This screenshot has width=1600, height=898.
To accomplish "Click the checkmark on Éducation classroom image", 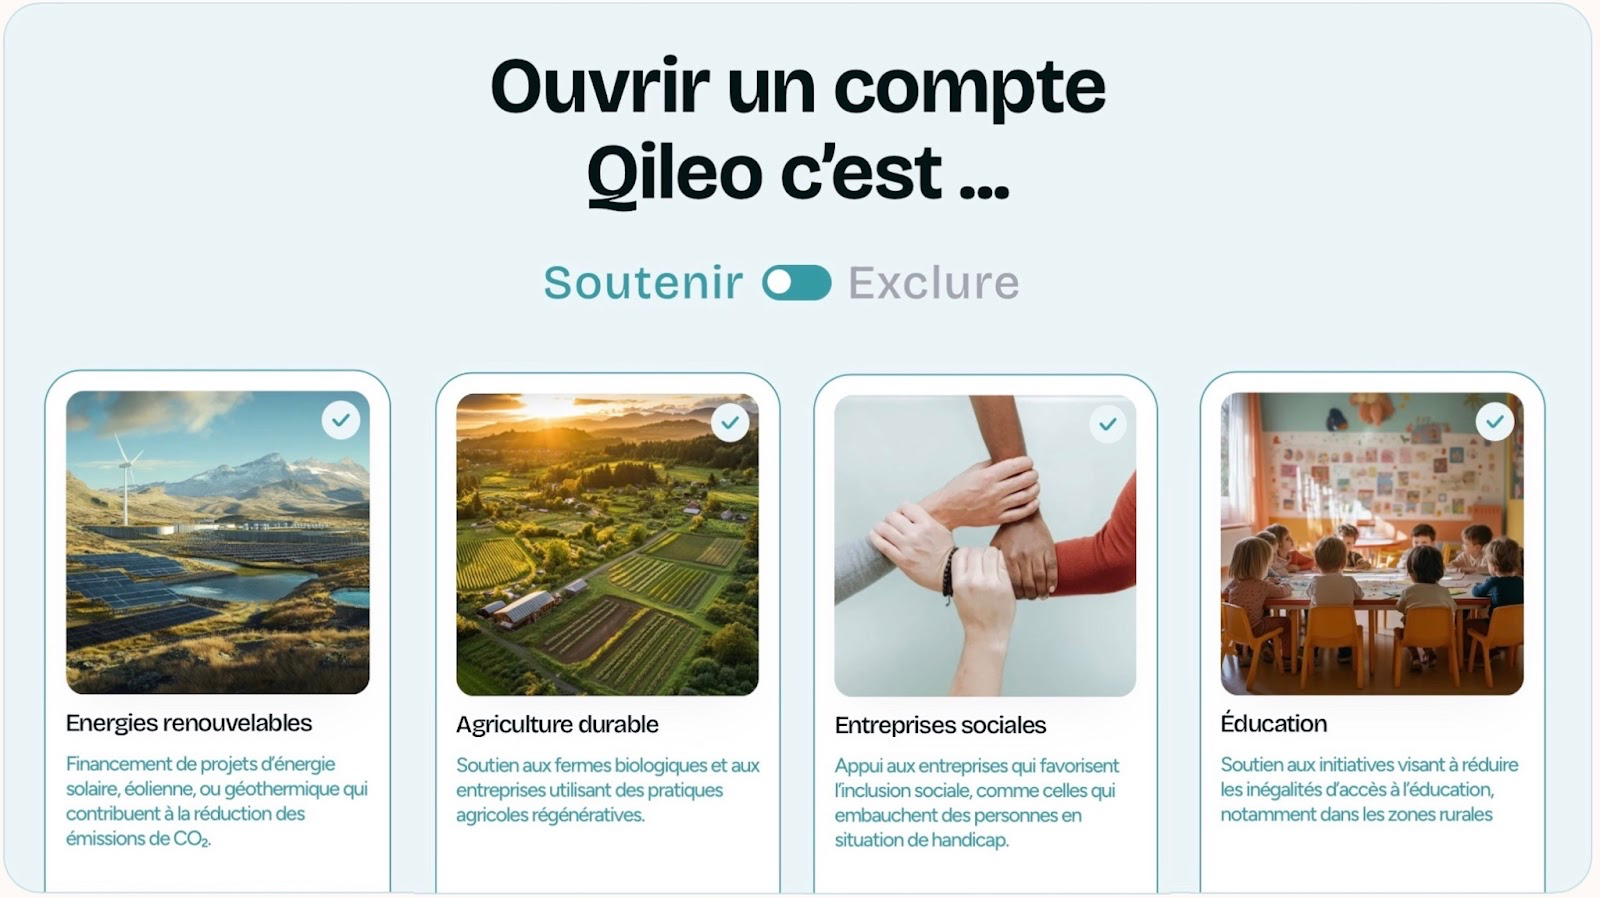I will click(x=1494, y=422).
